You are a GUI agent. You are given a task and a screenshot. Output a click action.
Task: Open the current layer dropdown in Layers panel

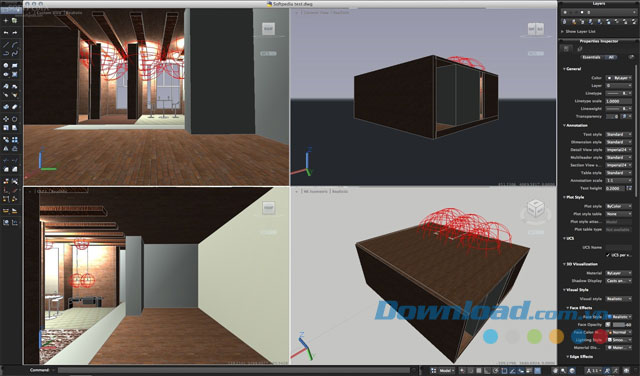(598, 13)
